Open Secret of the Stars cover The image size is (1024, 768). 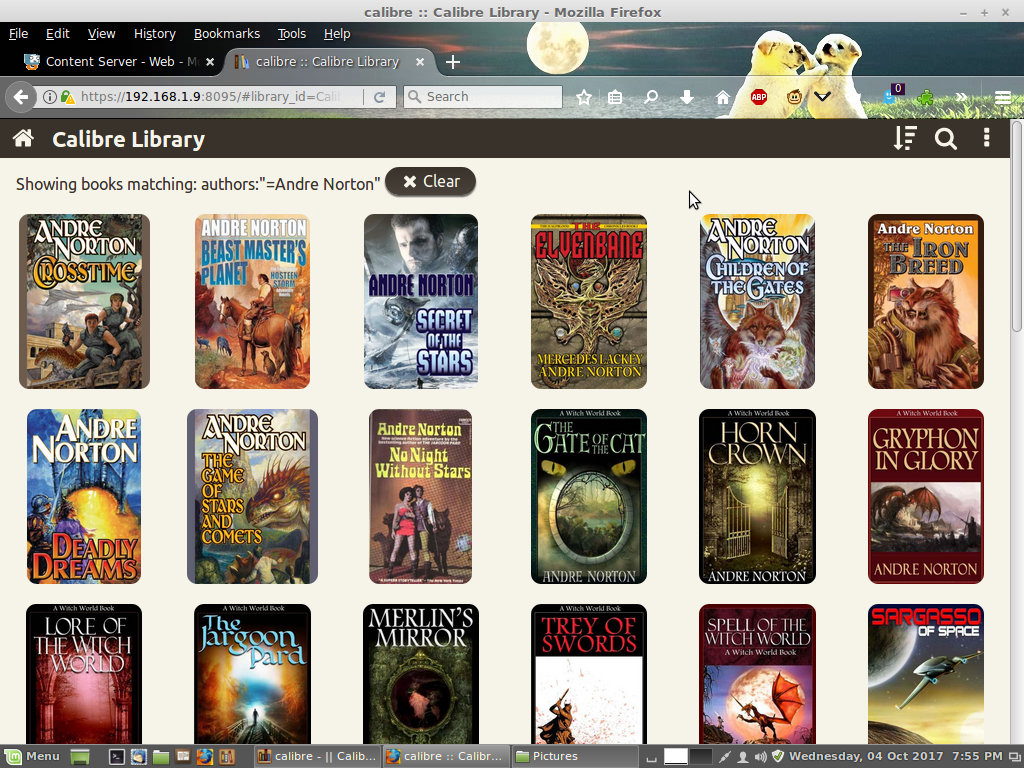click(421, 302)
